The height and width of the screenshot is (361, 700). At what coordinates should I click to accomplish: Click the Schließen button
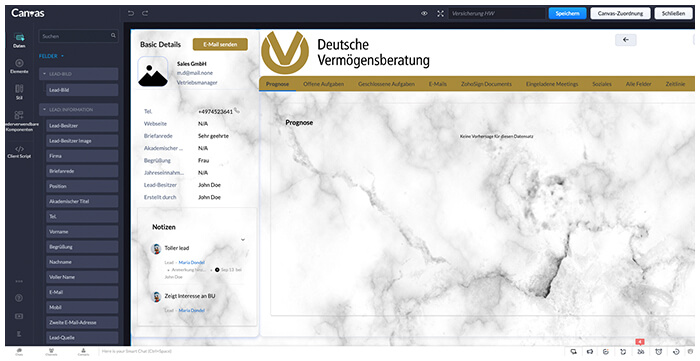point(673,13)
